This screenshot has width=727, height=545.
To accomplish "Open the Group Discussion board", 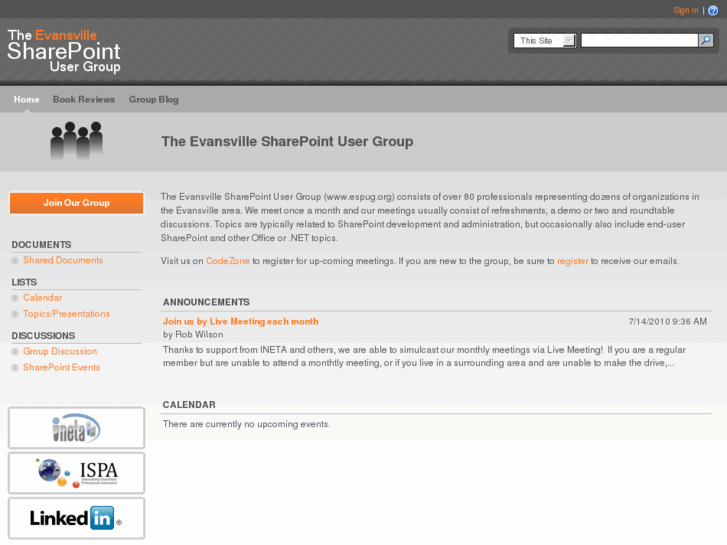I will coord(60,351).
